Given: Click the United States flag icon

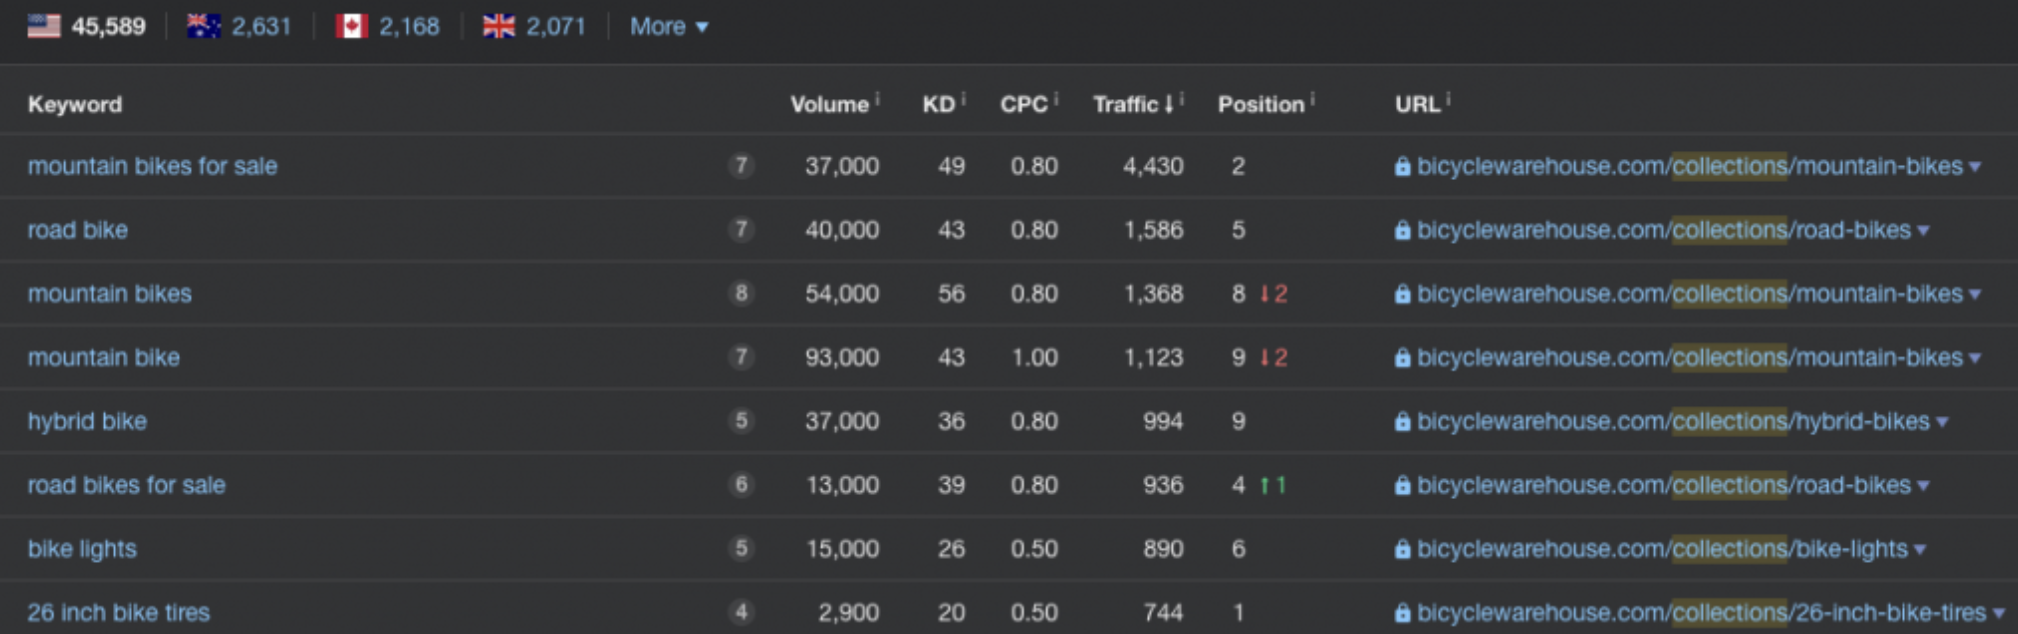Looking at the screenshot, I should [x=44, y=26].
